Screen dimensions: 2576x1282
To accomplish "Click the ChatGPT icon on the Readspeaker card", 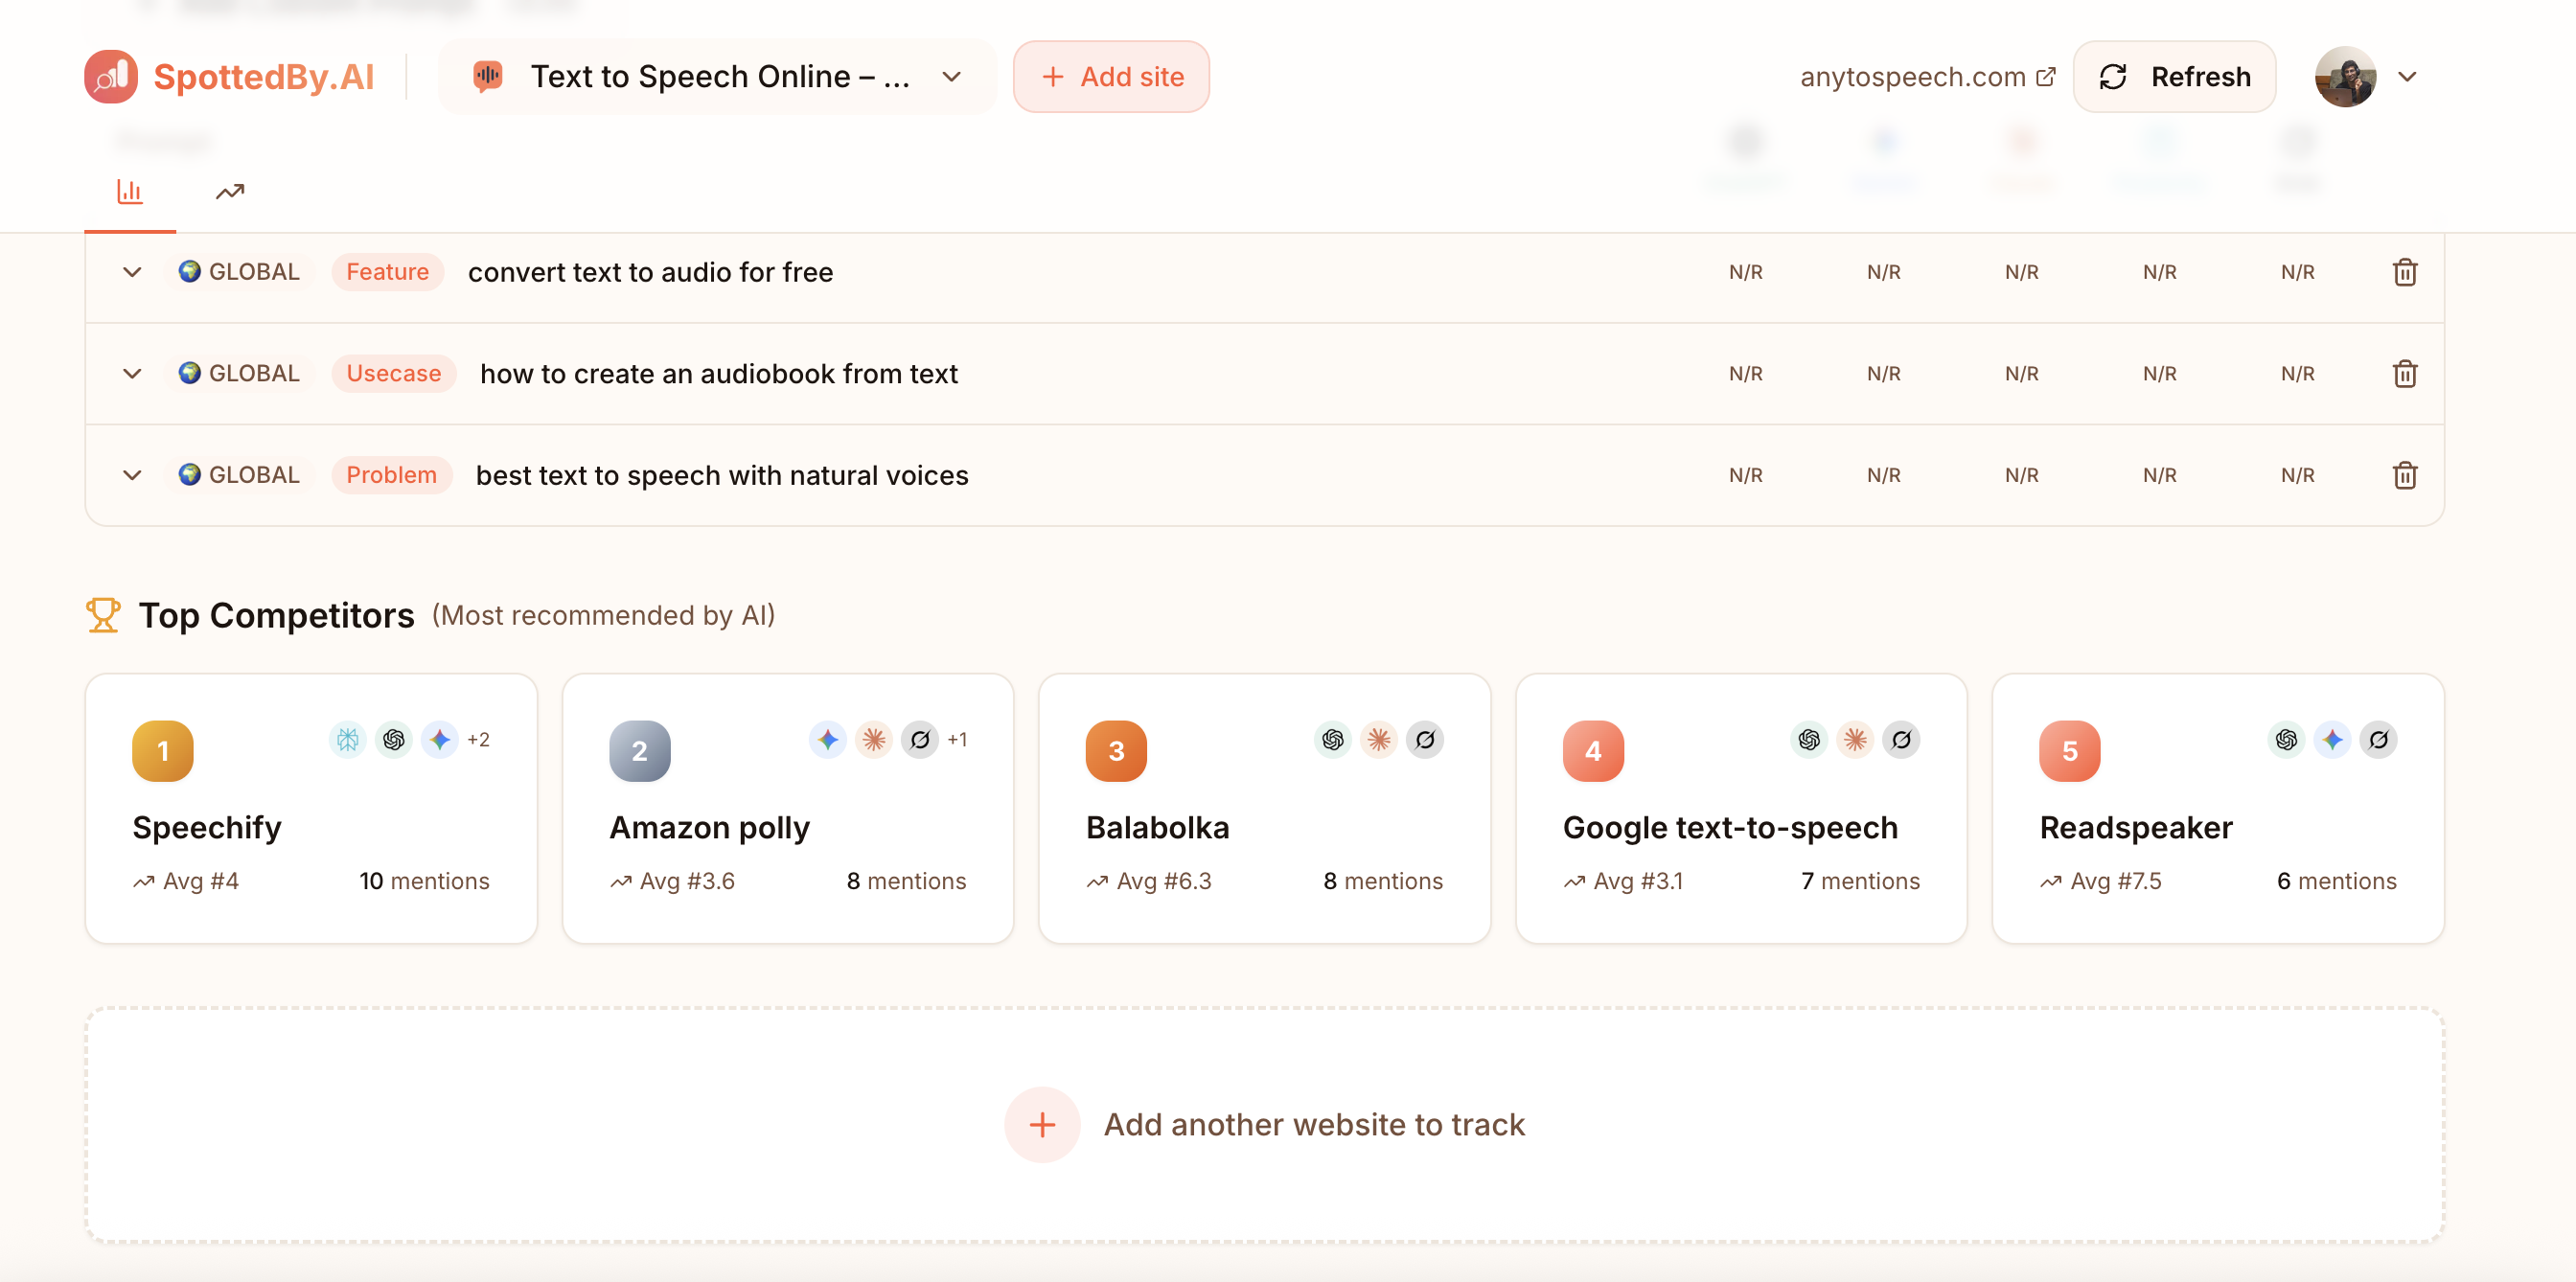I will point(2287,740).
